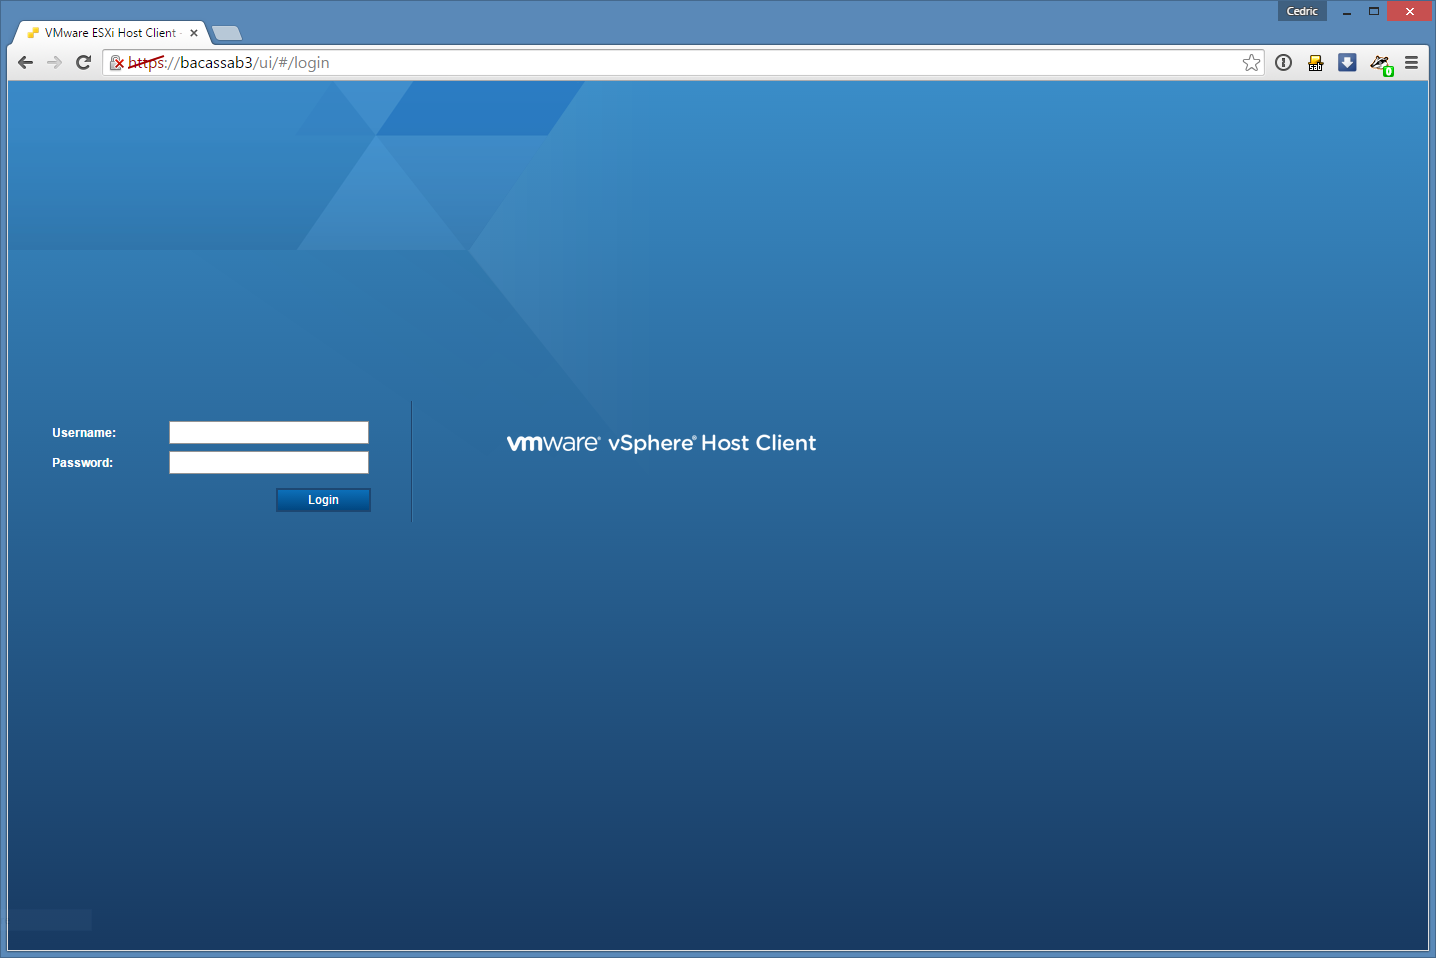
Task: Click the "Username:" label
Action: pos(84,433)
